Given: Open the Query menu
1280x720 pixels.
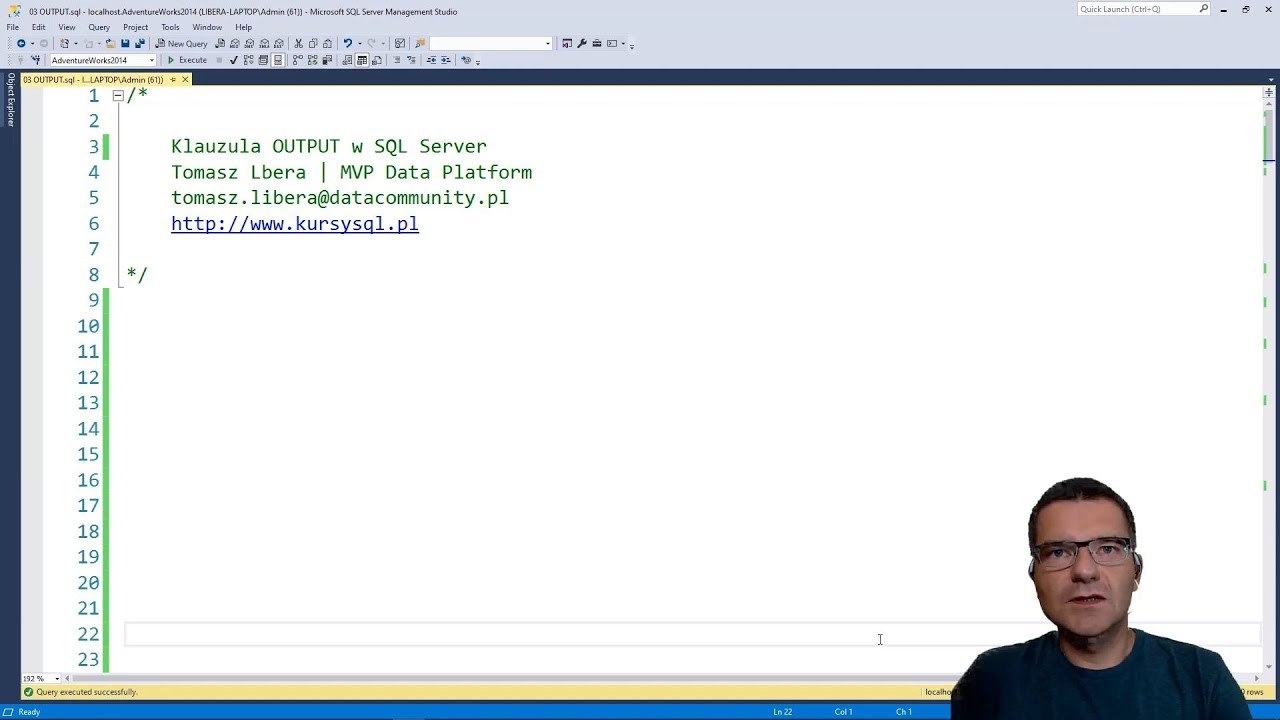Looking at the screenshot, I should [x=98, y=27].
